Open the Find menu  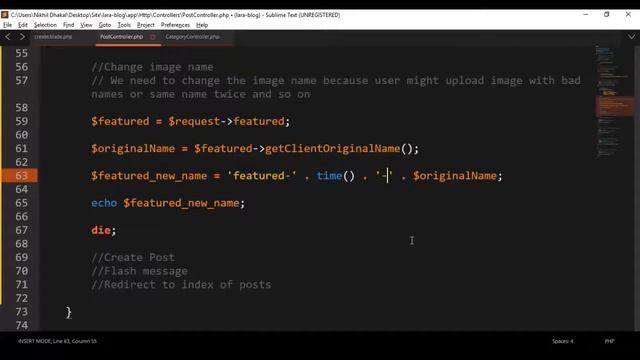click(68, 25)
